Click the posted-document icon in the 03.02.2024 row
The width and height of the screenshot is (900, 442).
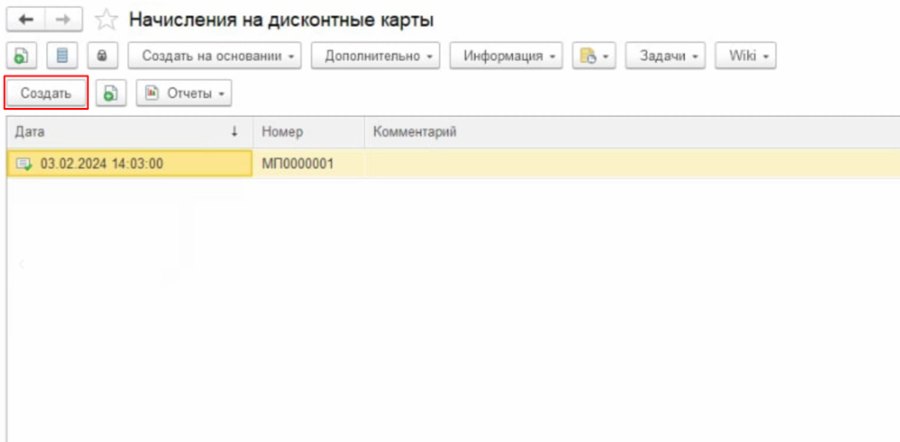pos(24,164)
